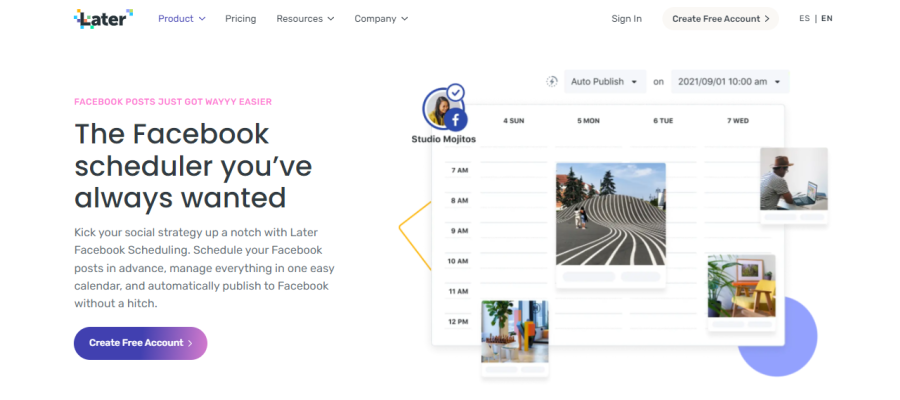The image size is (900, 400).
Task: Select the 5 MON column header
Action: point(588,121)
